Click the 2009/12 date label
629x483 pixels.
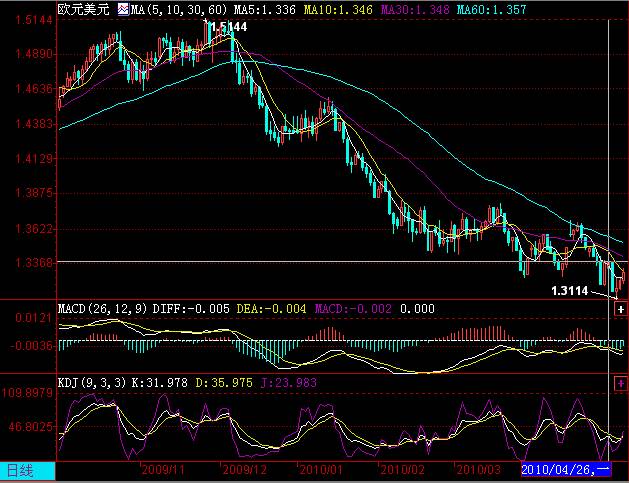coord(244,470)
